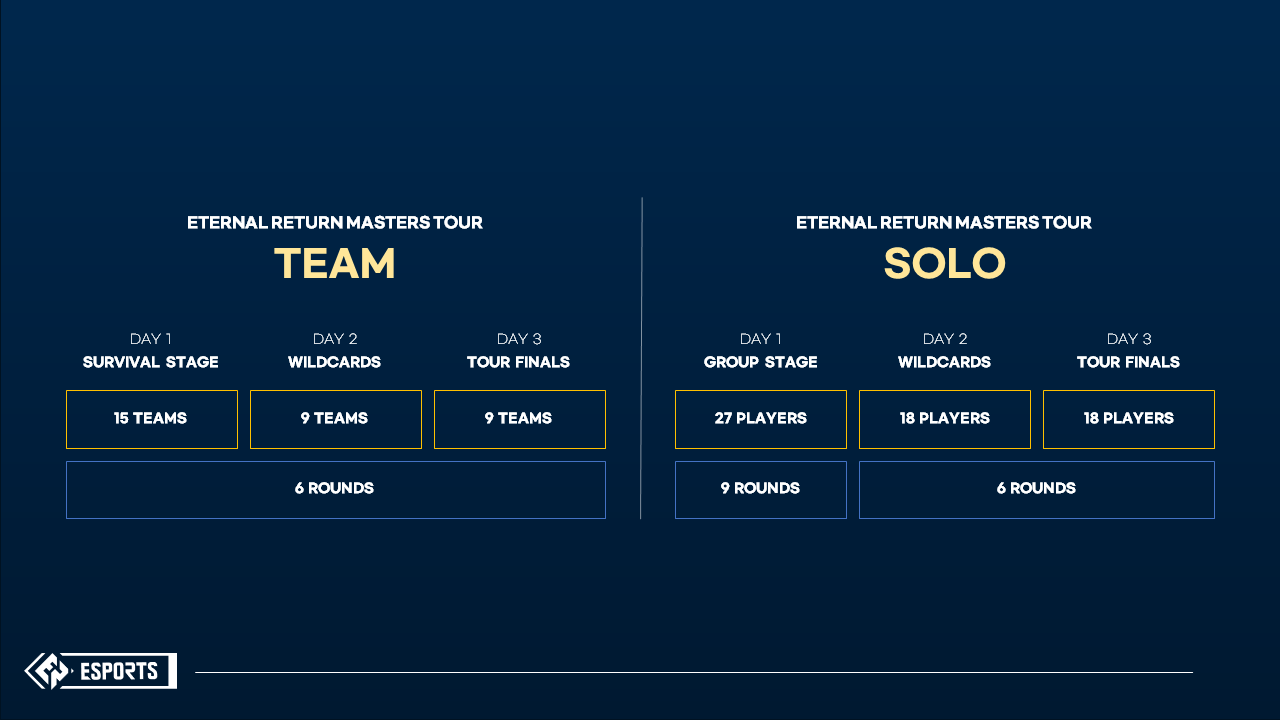
Task: Click the Solo 6 Rounds bar
Action: coord(1037,490)
